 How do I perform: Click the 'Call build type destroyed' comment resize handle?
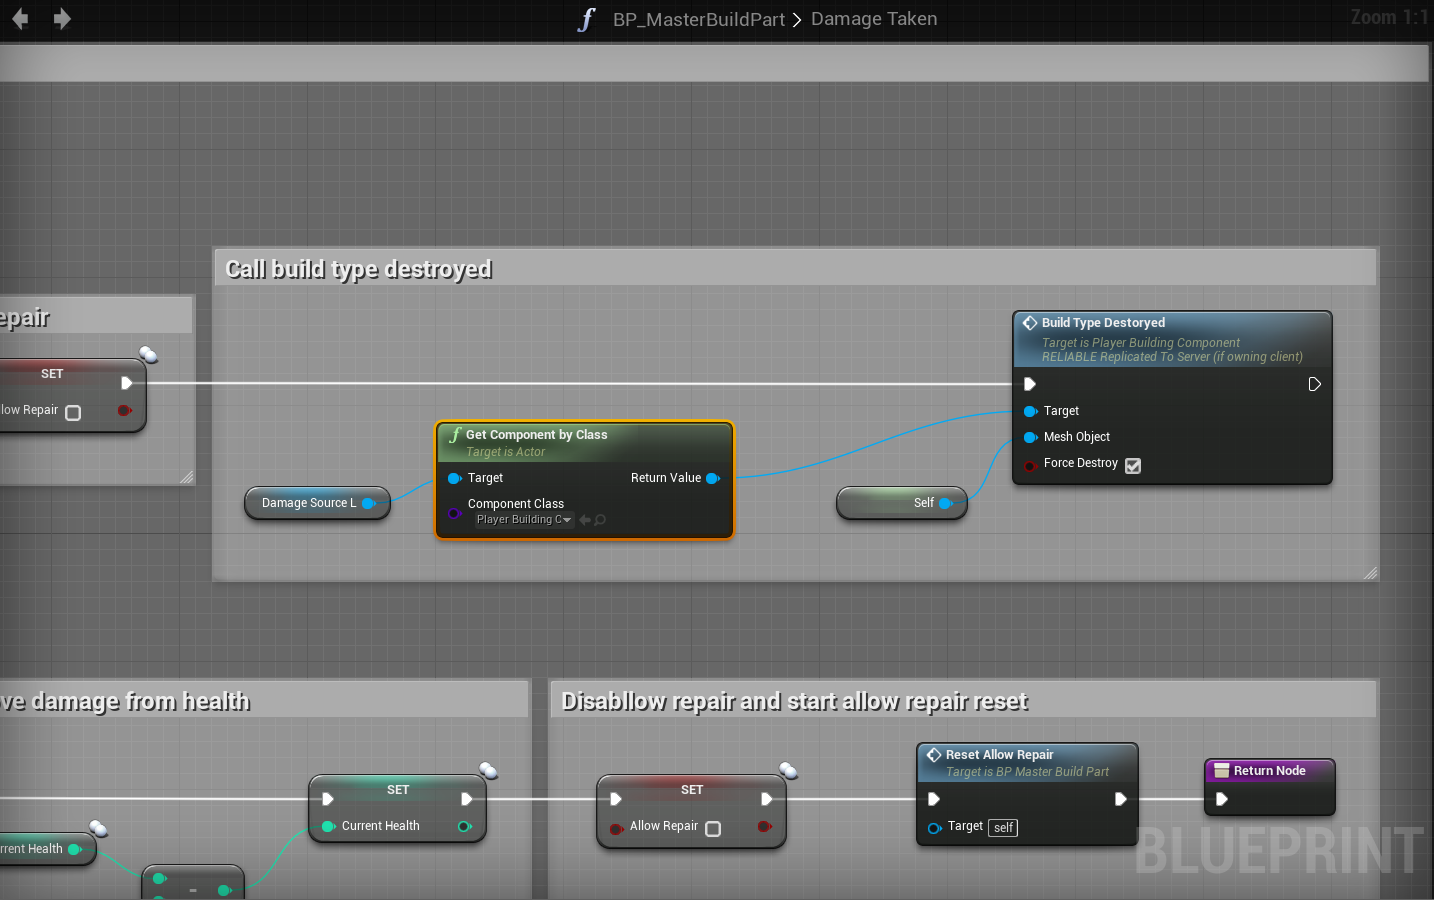pyautogui.click(x=1369, y=573)
